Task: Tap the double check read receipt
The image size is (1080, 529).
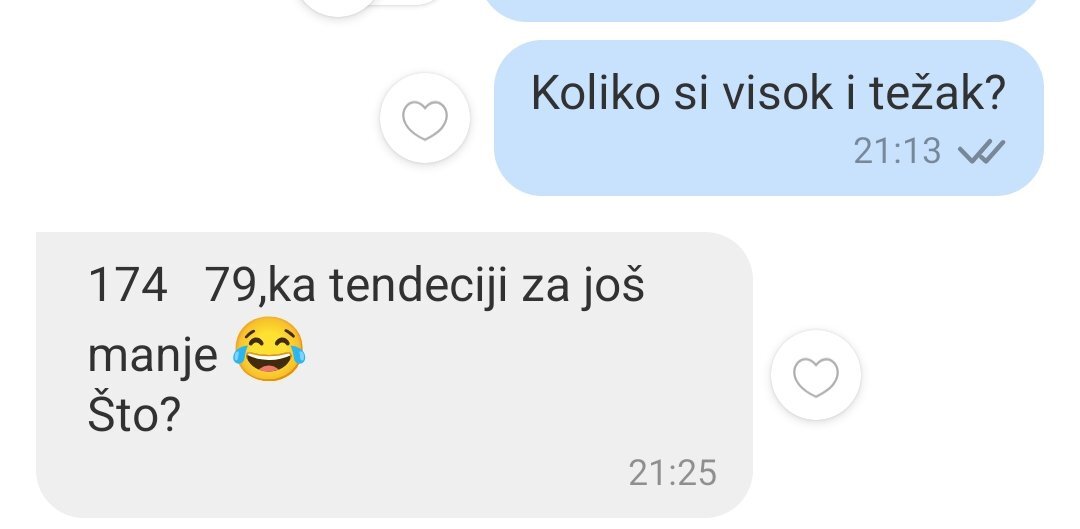Action: [x=982, y=150]
